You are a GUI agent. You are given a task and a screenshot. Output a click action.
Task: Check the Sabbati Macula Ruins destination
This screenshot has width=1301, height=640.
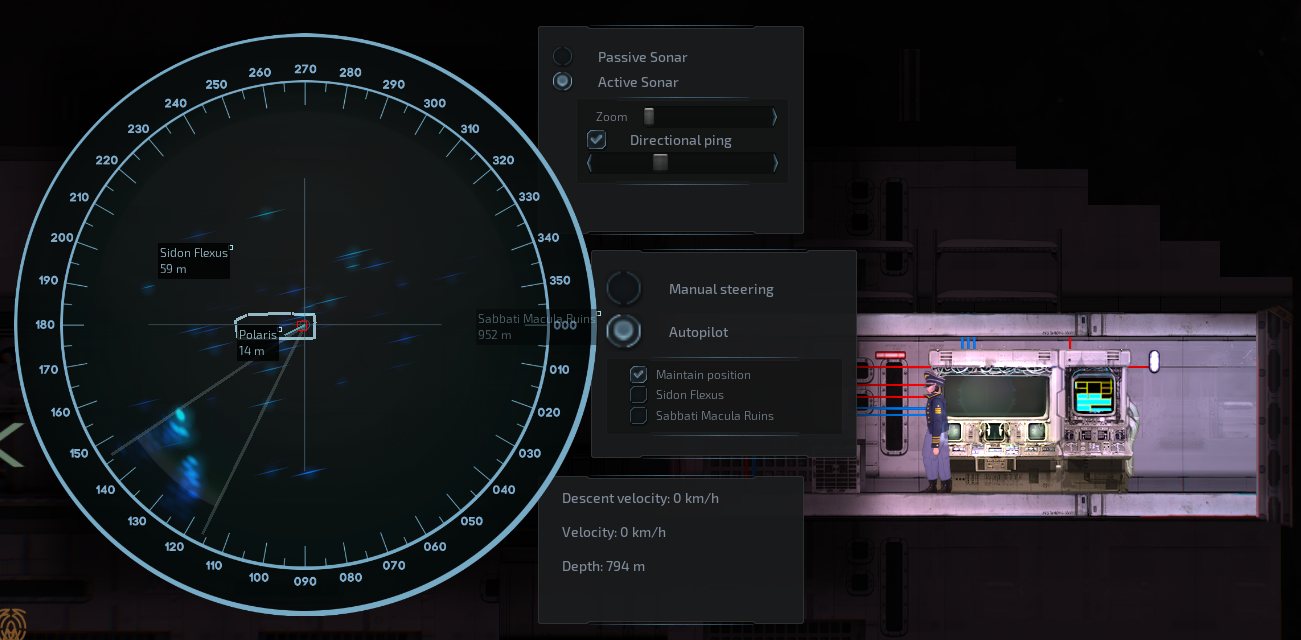(639, 416)
